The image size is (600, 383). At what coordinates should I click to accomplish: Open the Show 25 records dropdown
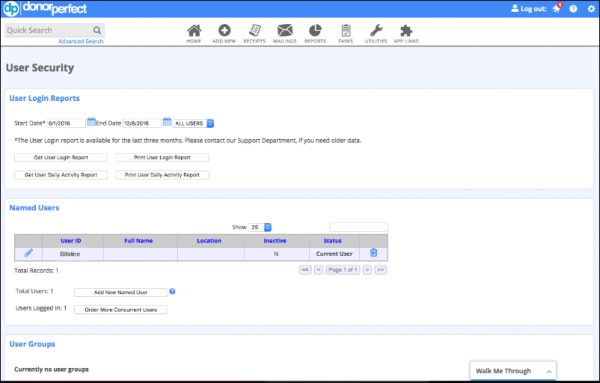(x=260, y=227)
